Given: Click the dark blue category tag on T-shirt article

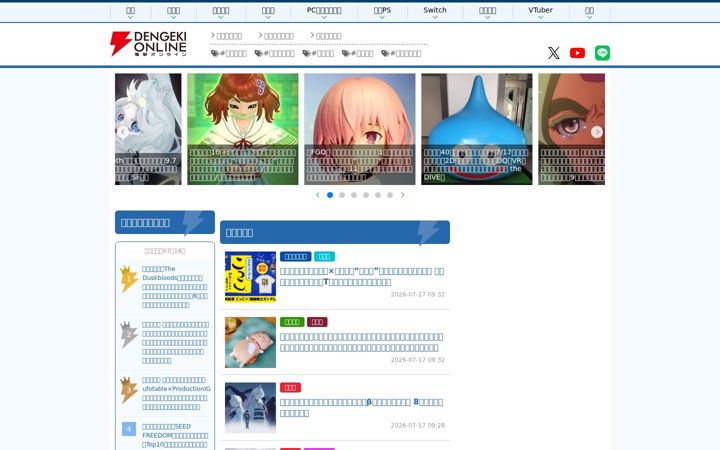Looking at the screenshot, I should coord(296,256).
